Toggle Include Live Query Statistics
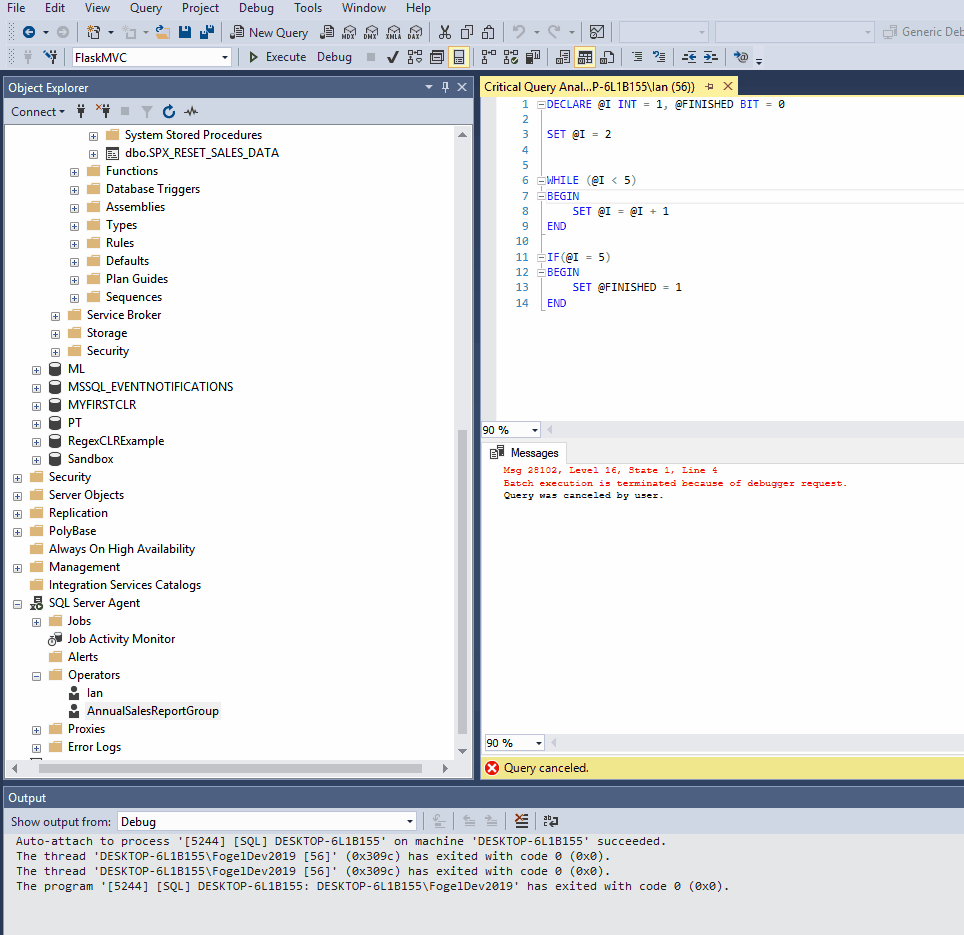Screen dimensions: 964x935 510,57
